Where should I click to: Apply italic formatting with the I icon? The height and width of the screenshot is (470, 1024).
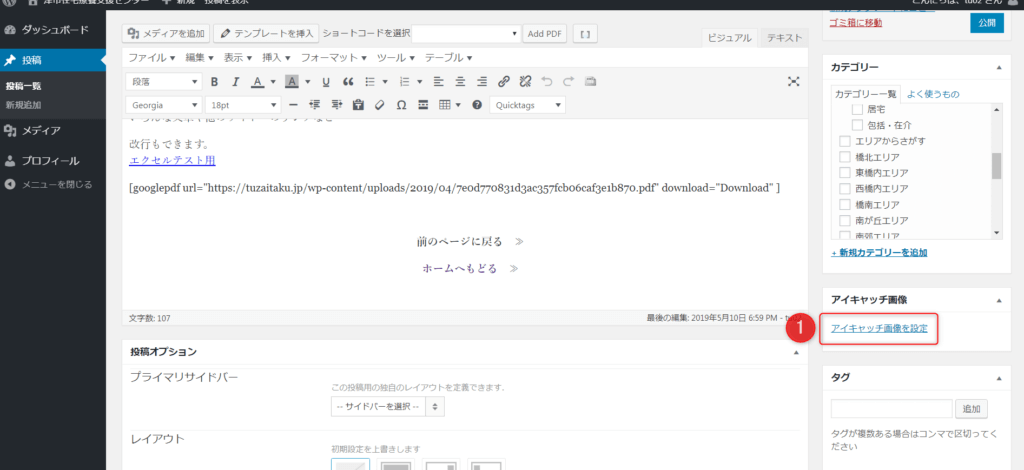click(235, 81)
